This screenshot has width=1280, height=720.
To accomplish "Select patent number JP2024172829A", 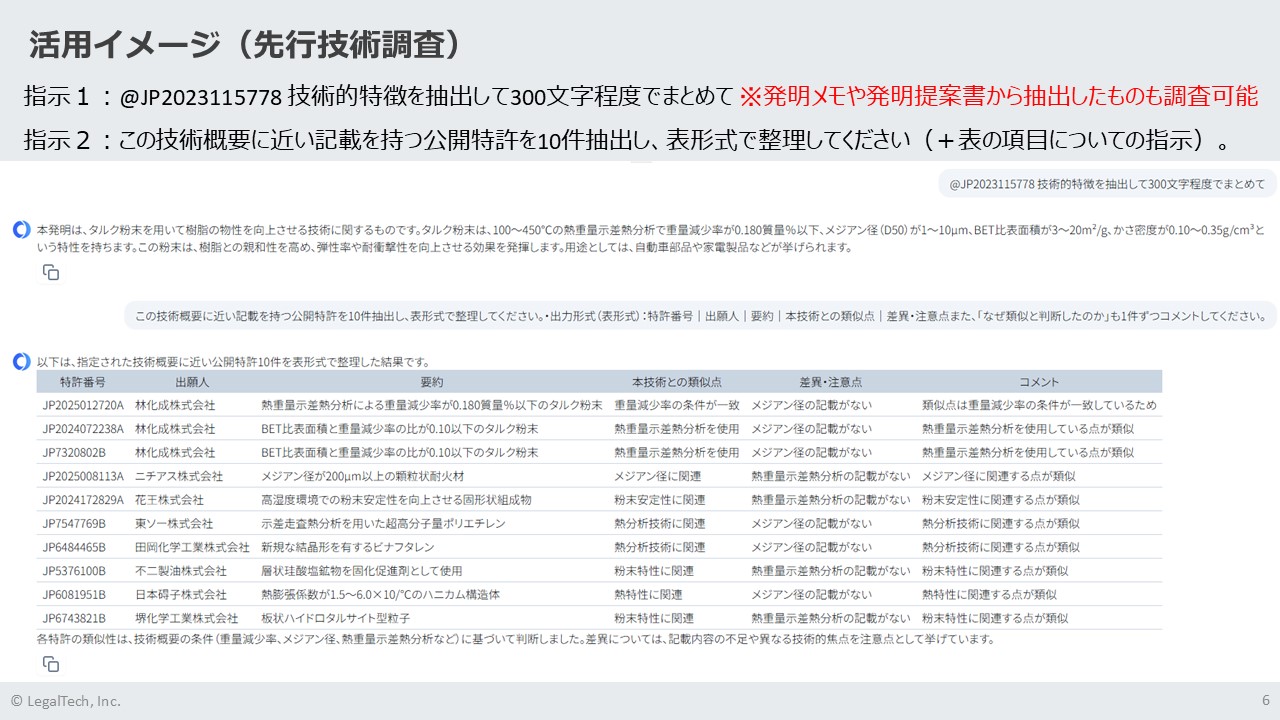I will tap(83, 499).
